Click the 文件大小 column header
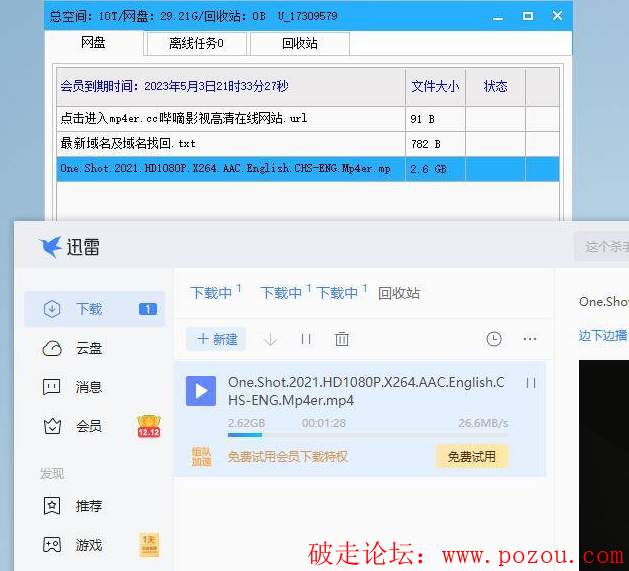 (x=435, y=87)
